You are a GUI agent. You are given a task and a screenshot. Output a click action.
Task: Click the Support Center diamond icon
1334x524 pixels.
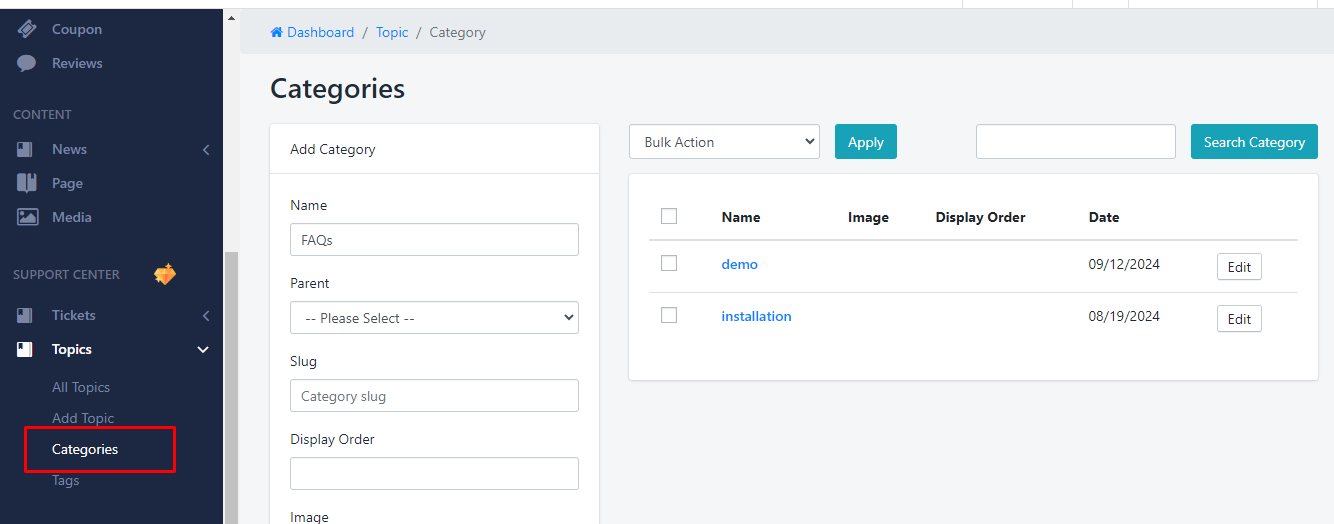[x=165, y=274]
